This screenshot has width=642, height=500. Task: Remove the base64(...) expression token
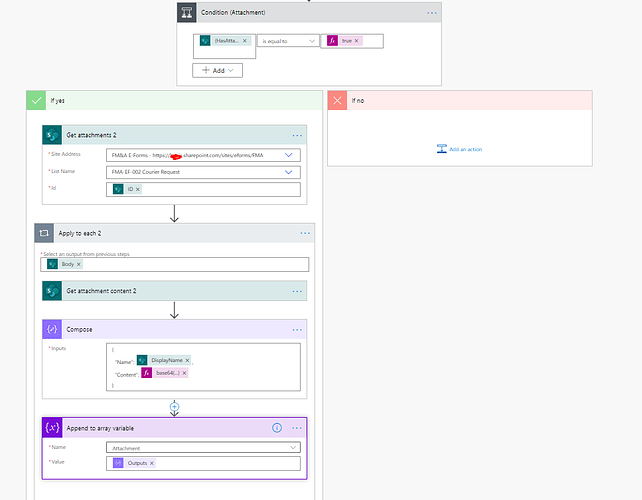(184, 373)
